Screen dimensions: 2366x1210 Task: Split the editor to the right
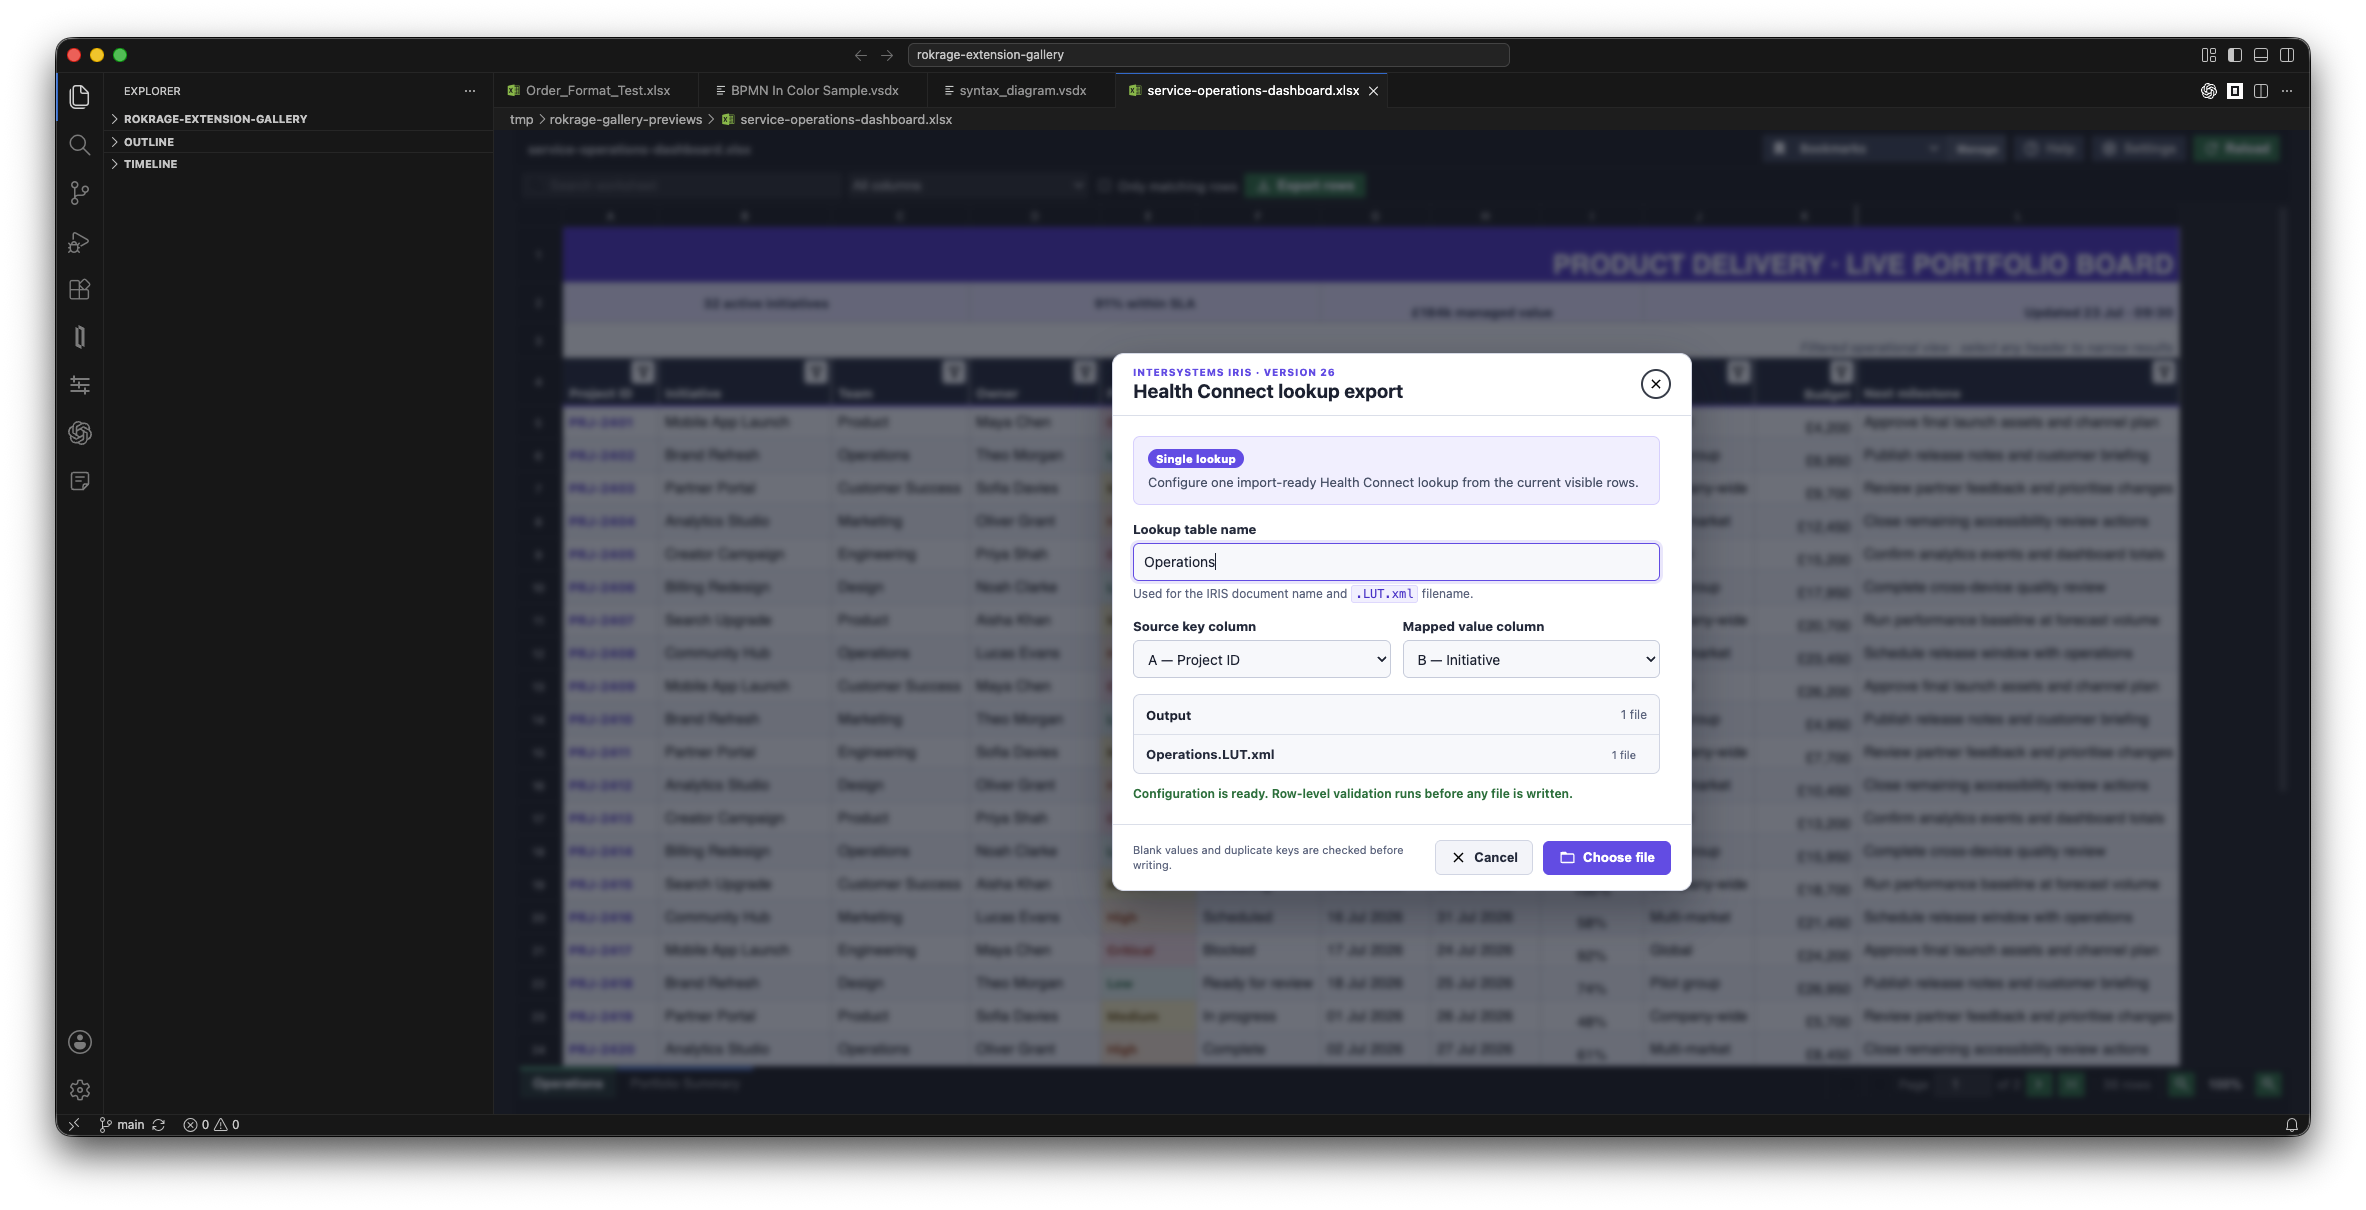pyautogui.click(x=2261, y=91)
